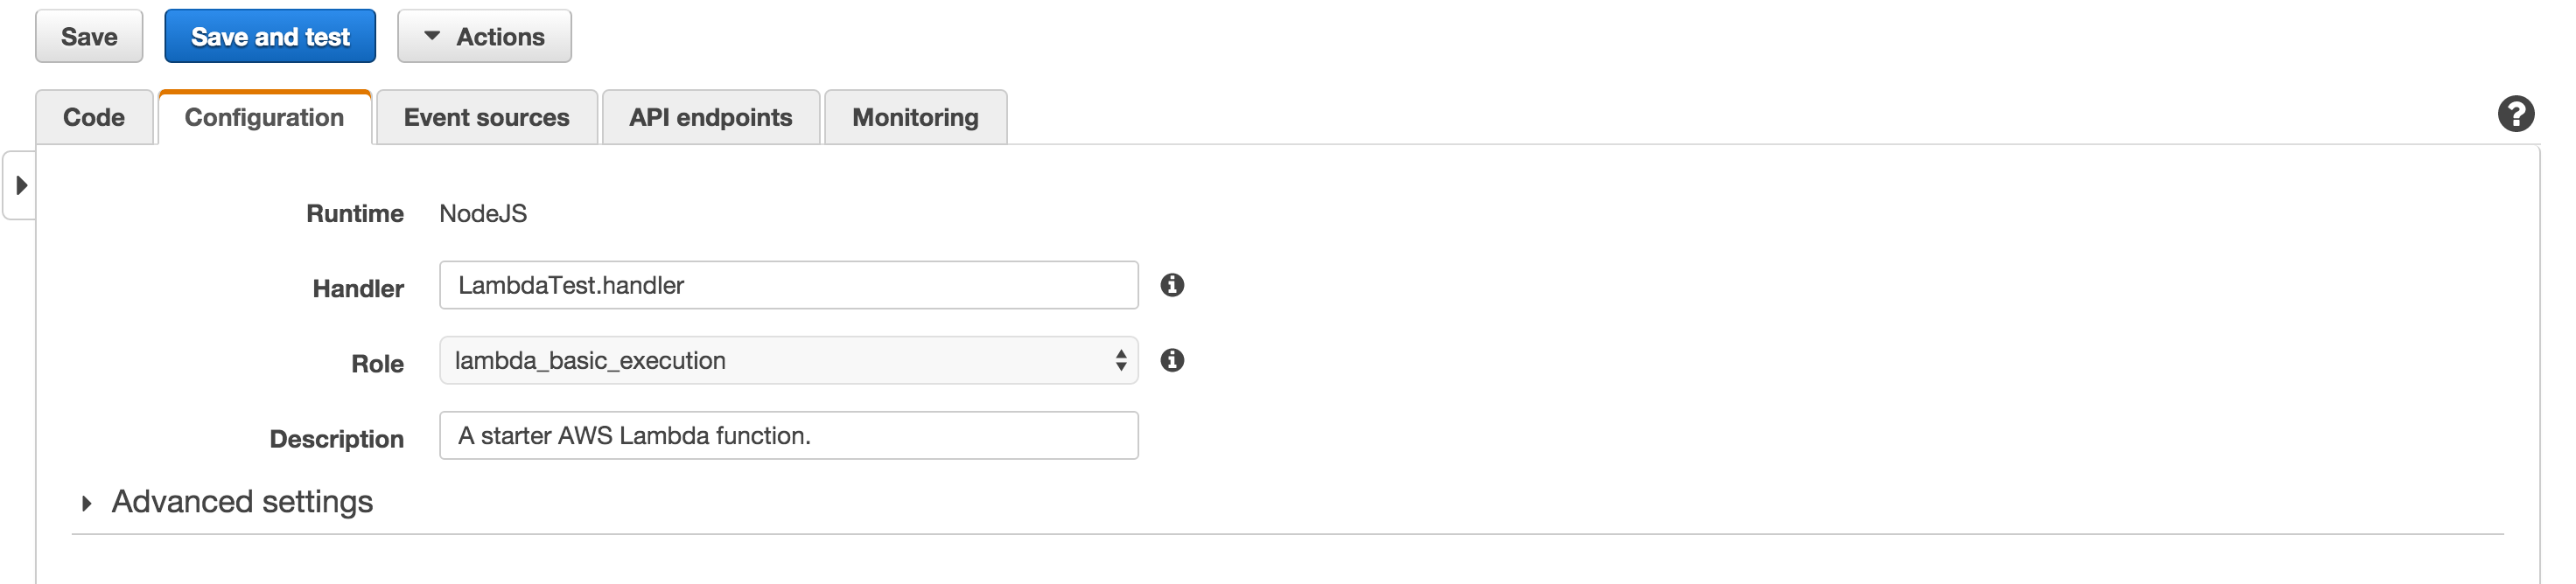
Task: Click the Save button
Action: pyautogui.click(x=89, y=37)
